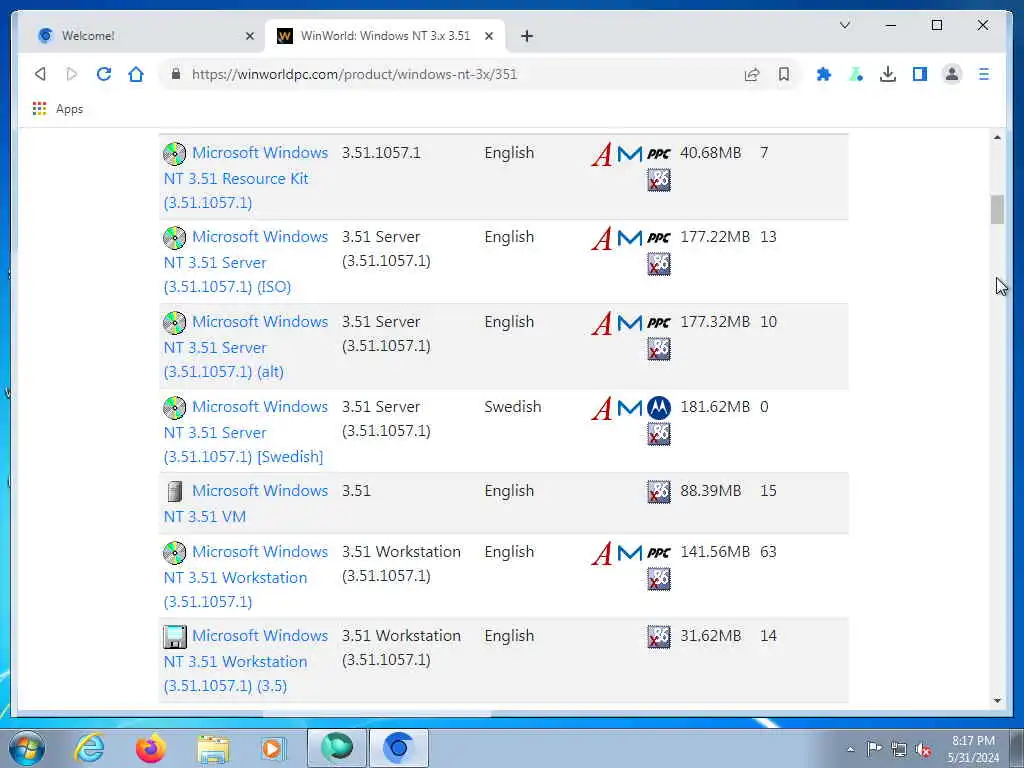1024x768 pixels.
Task: Click the green flask toolbar icon
Action: 856,74
